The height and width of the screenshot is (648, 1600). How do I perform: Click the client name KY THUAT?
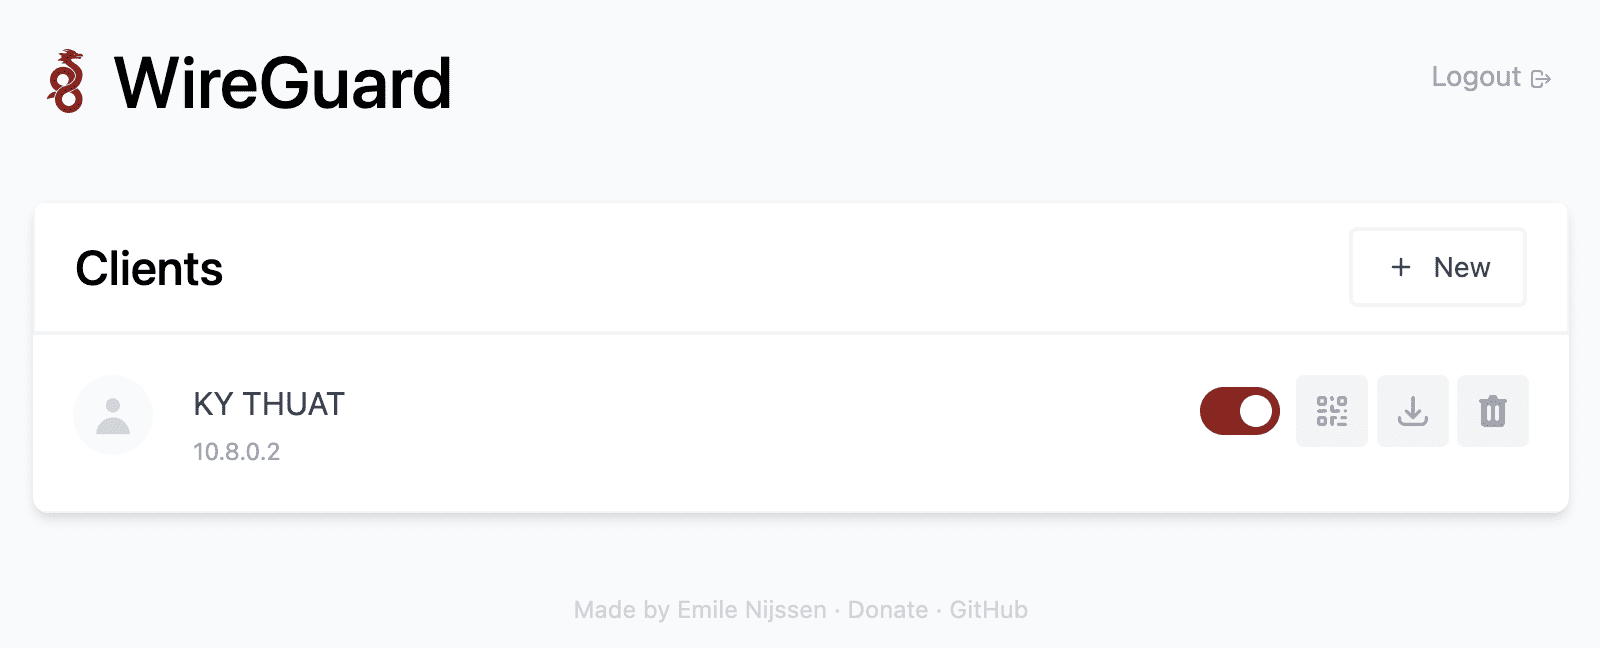(x=269, y=403)
